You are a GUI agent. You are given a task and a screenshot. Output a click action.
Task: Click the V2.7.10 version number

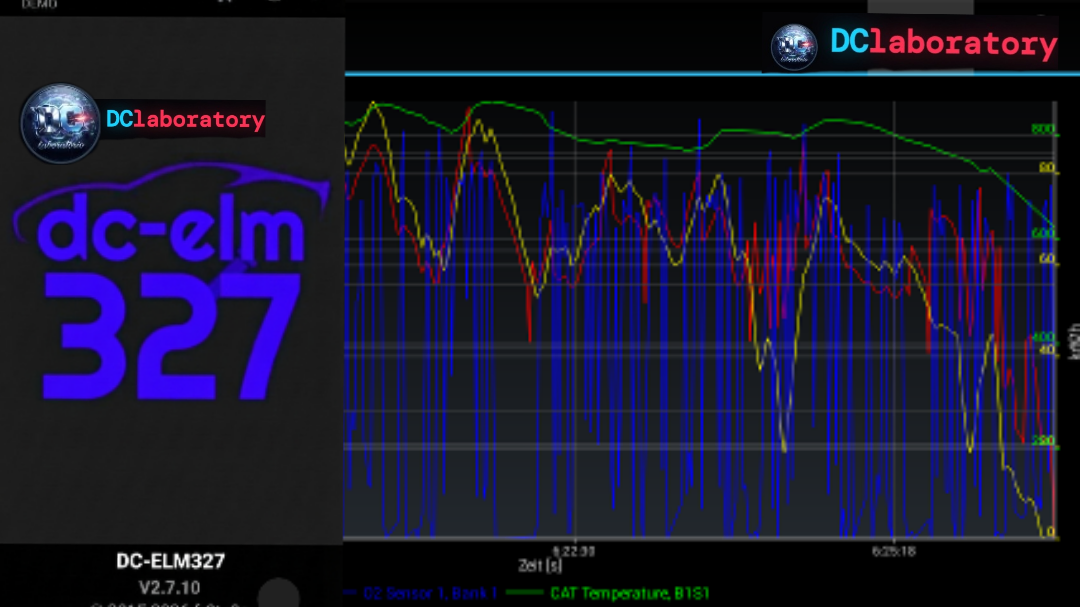169,588
